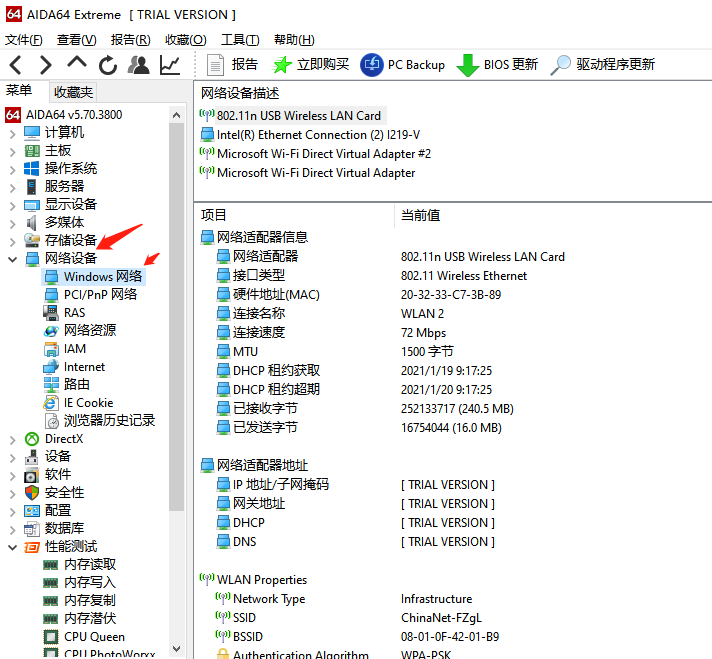The image size is (712, 659).
Task: Open the 工具(T) menu
Action: pos(240,40)
